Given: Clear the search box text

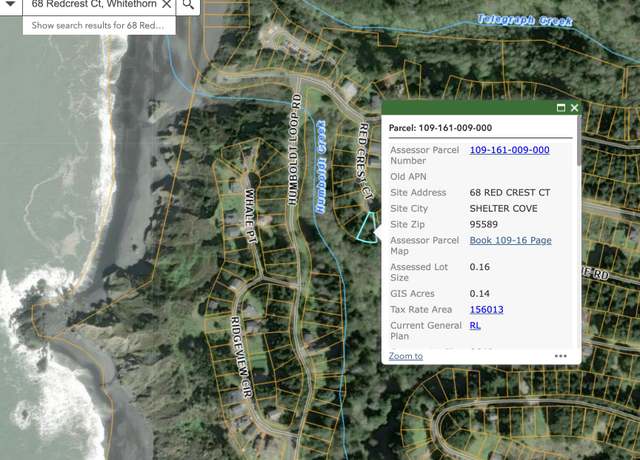Looking at the screenshot, I should tap(167, 4).
